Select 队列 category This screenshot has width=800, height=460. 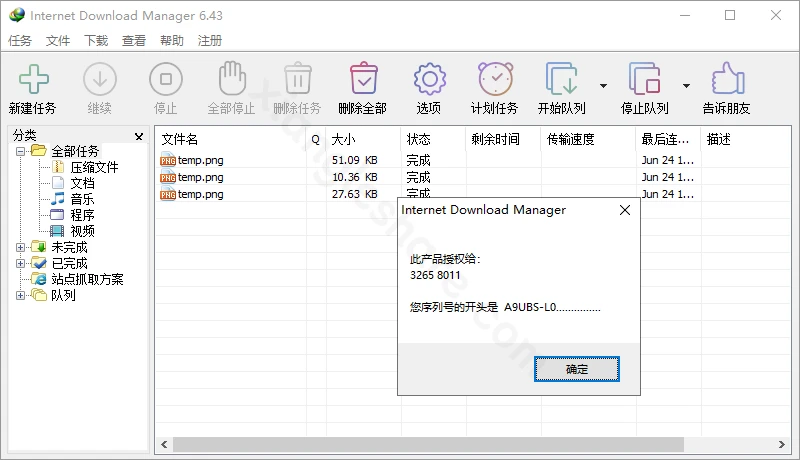point(63,295)
